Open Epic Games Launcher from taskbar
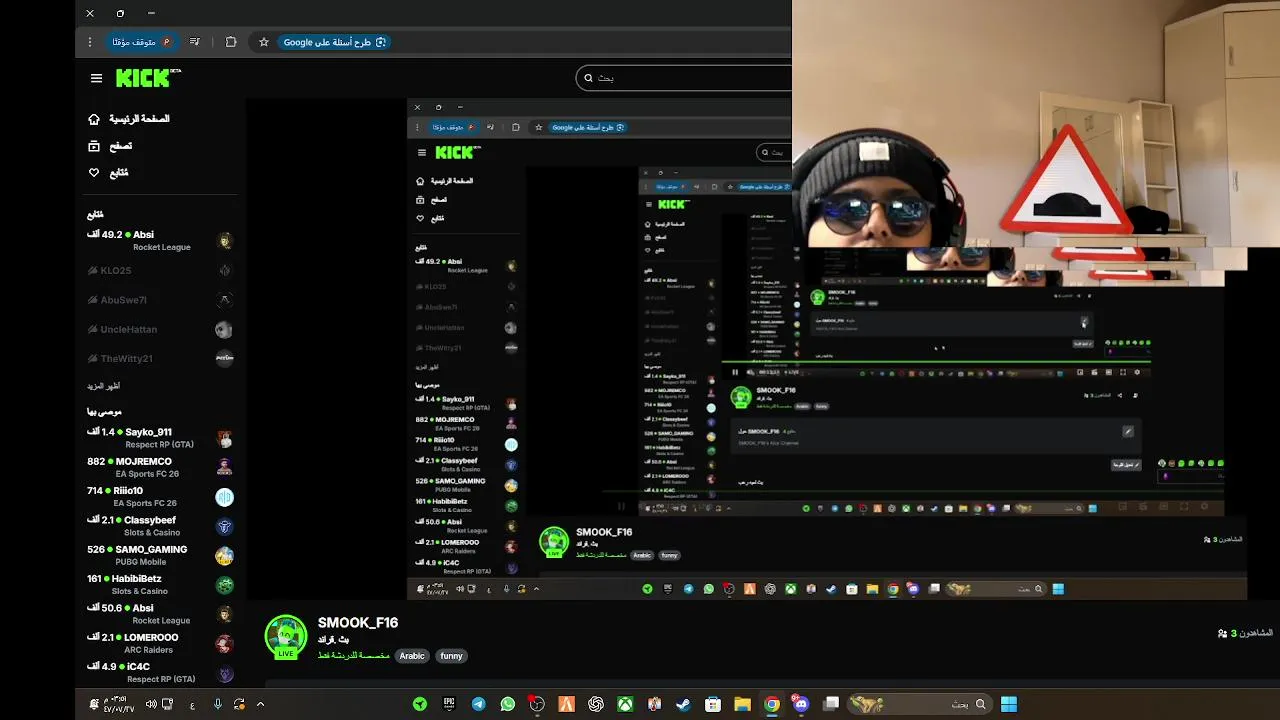The image size is (1280, 720). pos(449,704)
